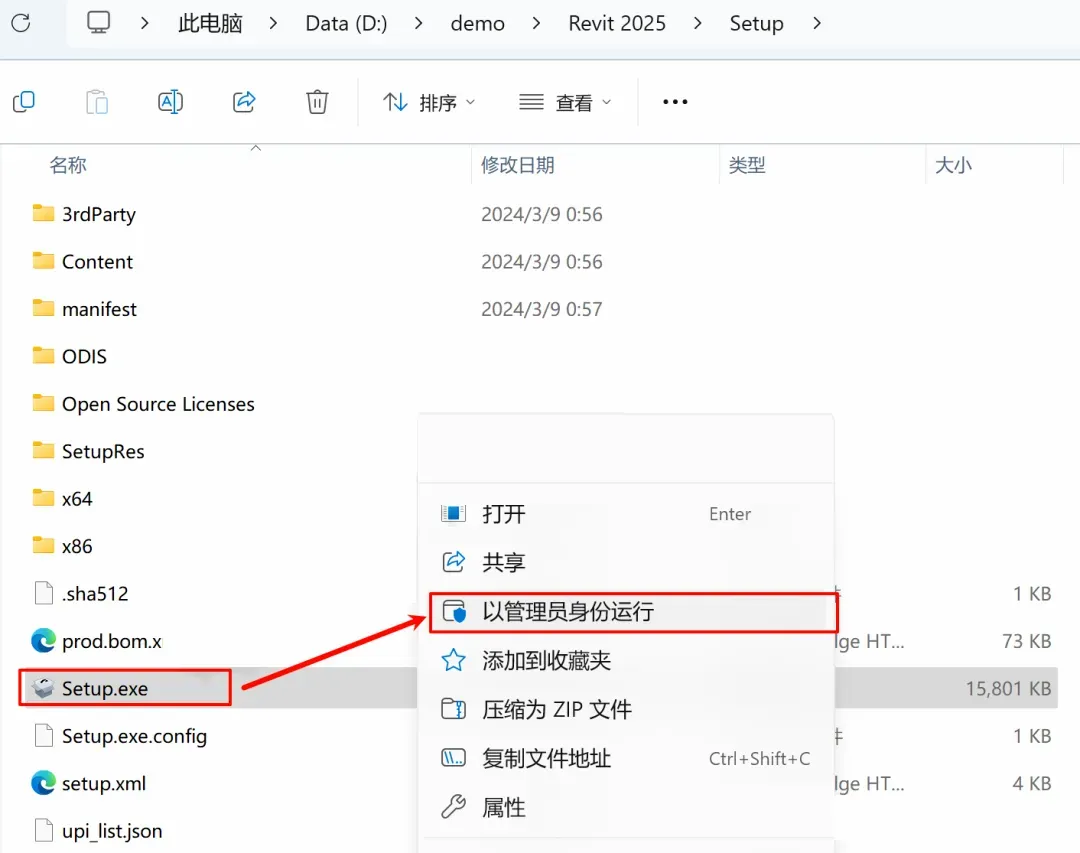Image resolution: width=1080 pixels, height=853 pixels.
Task: Select the upi_list.json file
Action: point(112,832)
